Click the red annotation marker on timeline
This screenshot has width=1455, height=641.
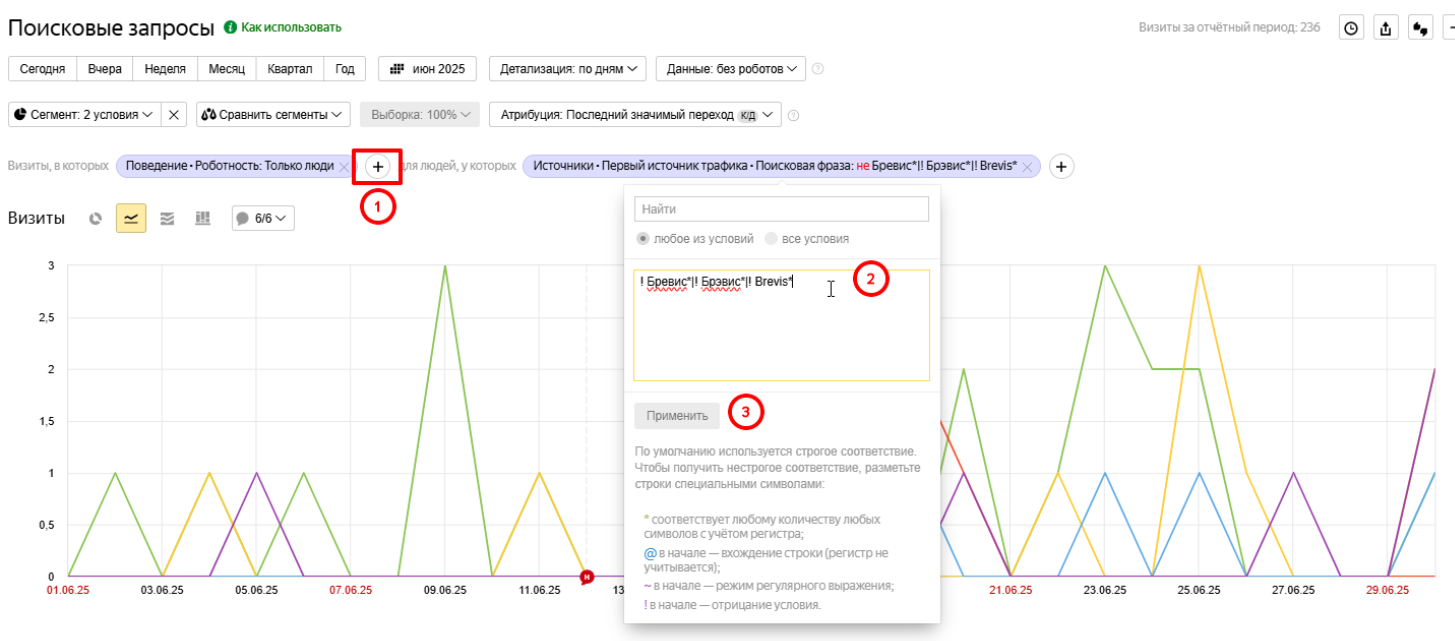587,576
